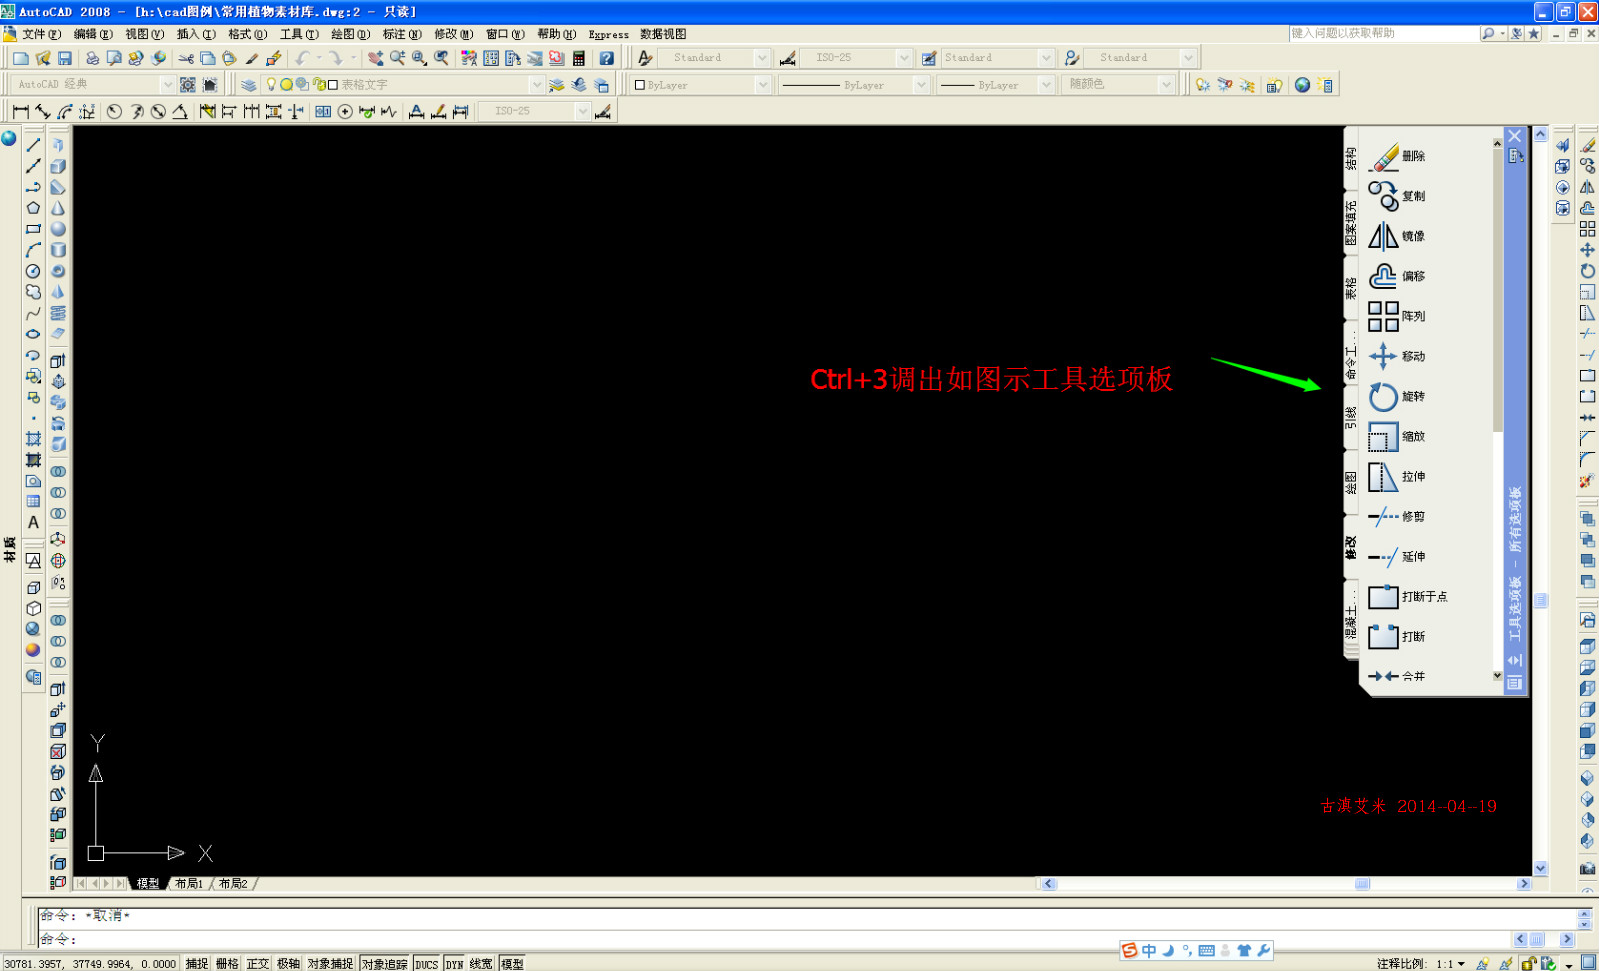This screenshot has height=971, width=1599.
Task: Select the 删除 (Erase) tool in the tool palette
Action: [1398, 157]
